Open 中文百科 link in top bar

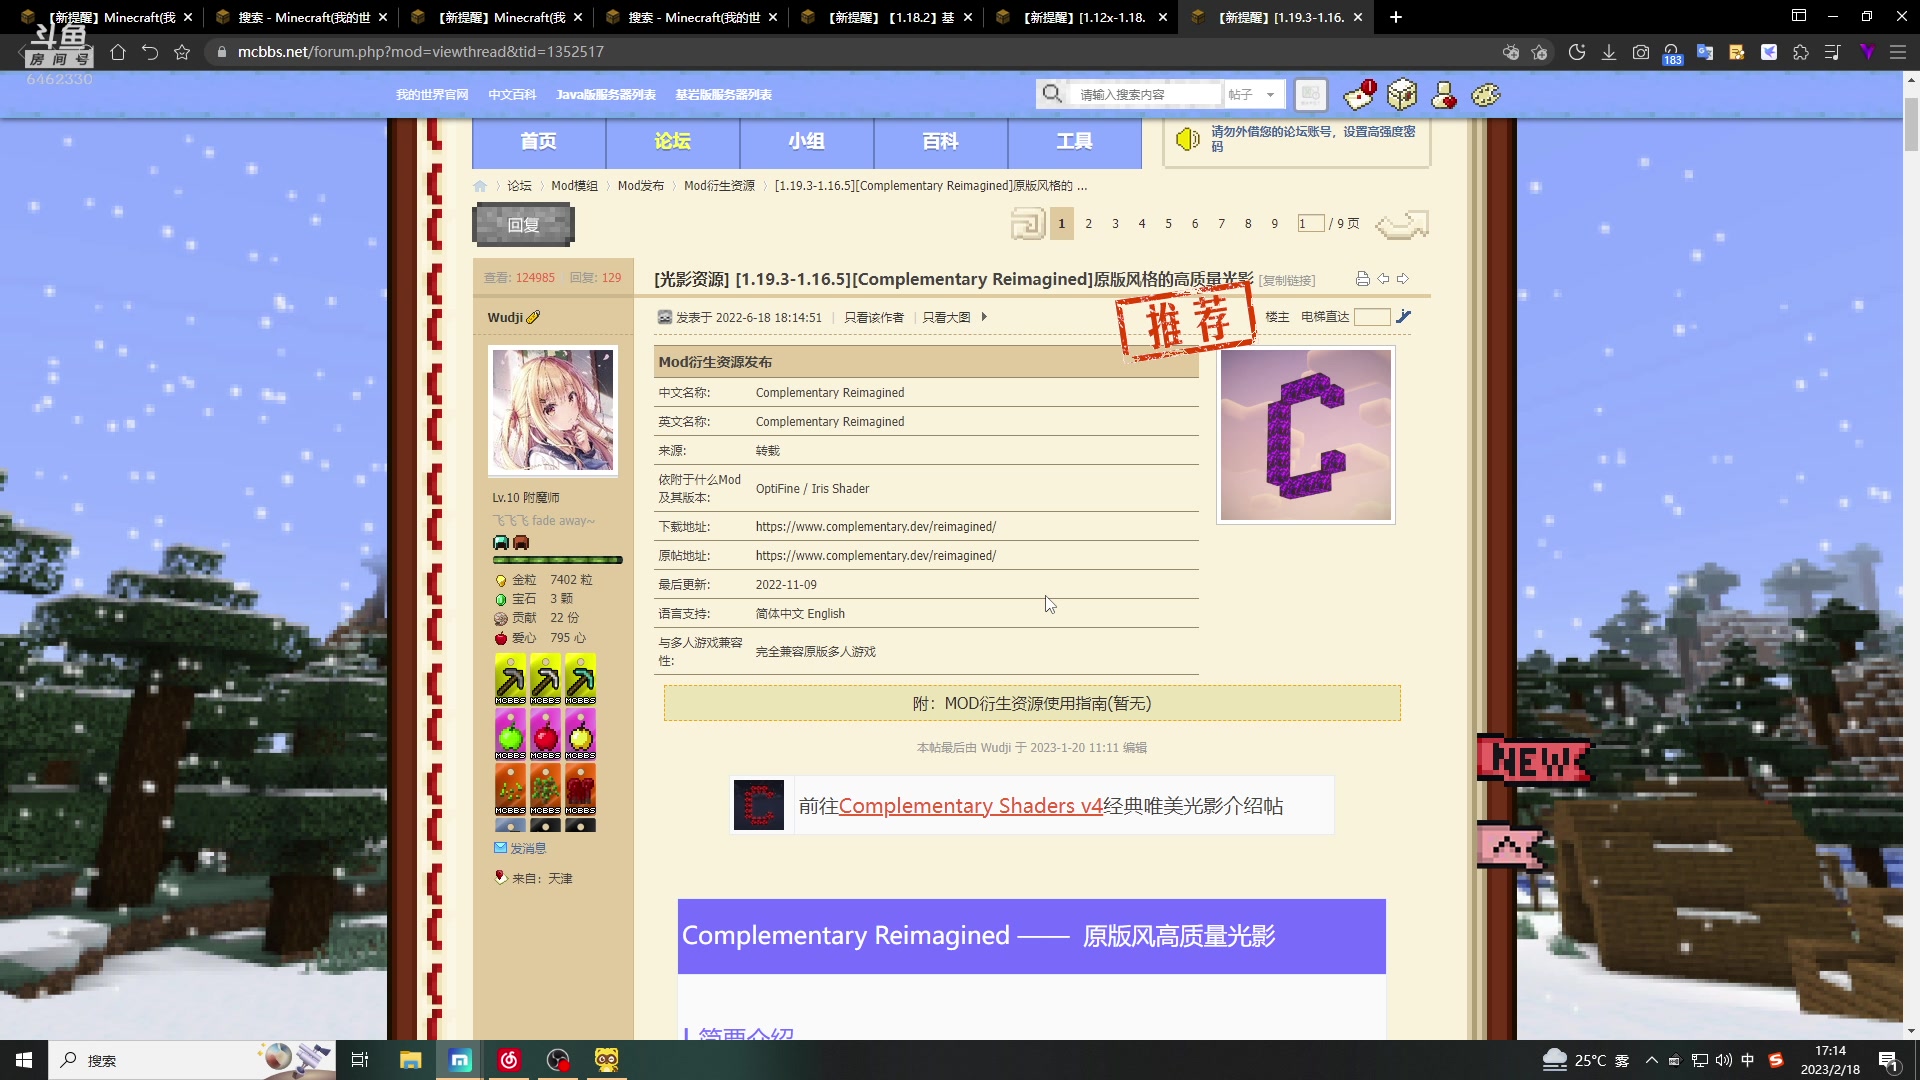click(512, 95)
